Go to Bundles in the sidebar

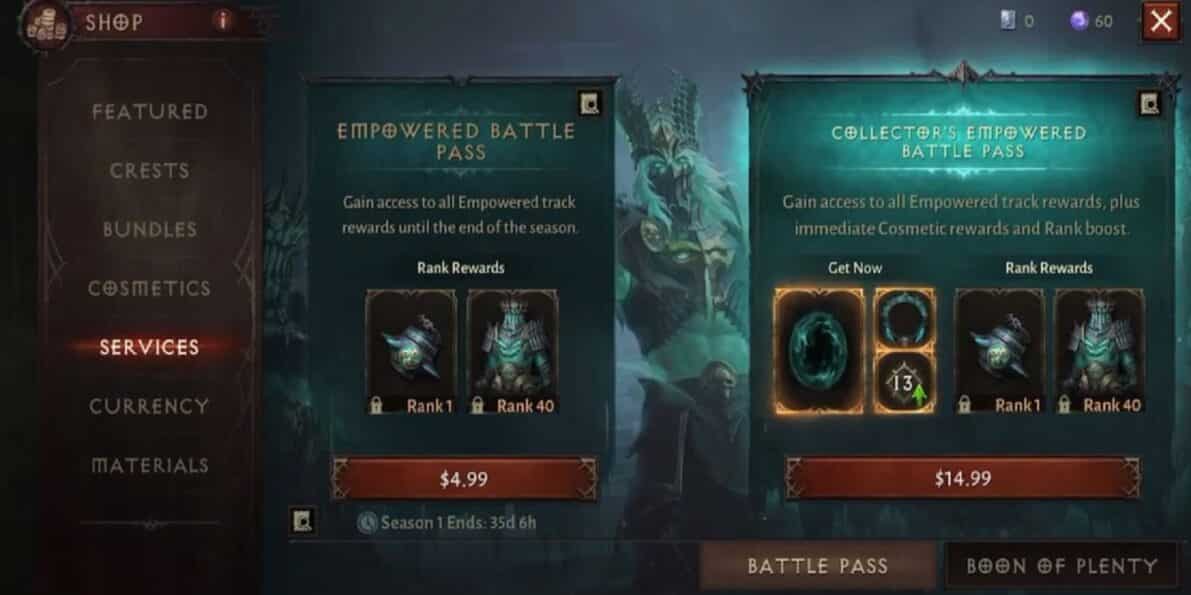pyautogui.click(x=150, y=229)
